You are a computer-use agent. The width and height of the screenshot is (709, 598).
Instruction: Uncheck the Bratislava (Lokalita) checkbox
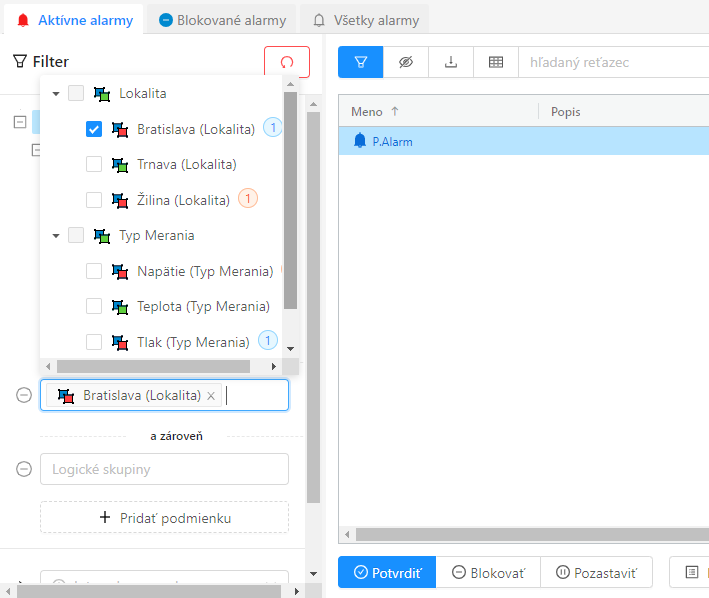tap(94, 129)
